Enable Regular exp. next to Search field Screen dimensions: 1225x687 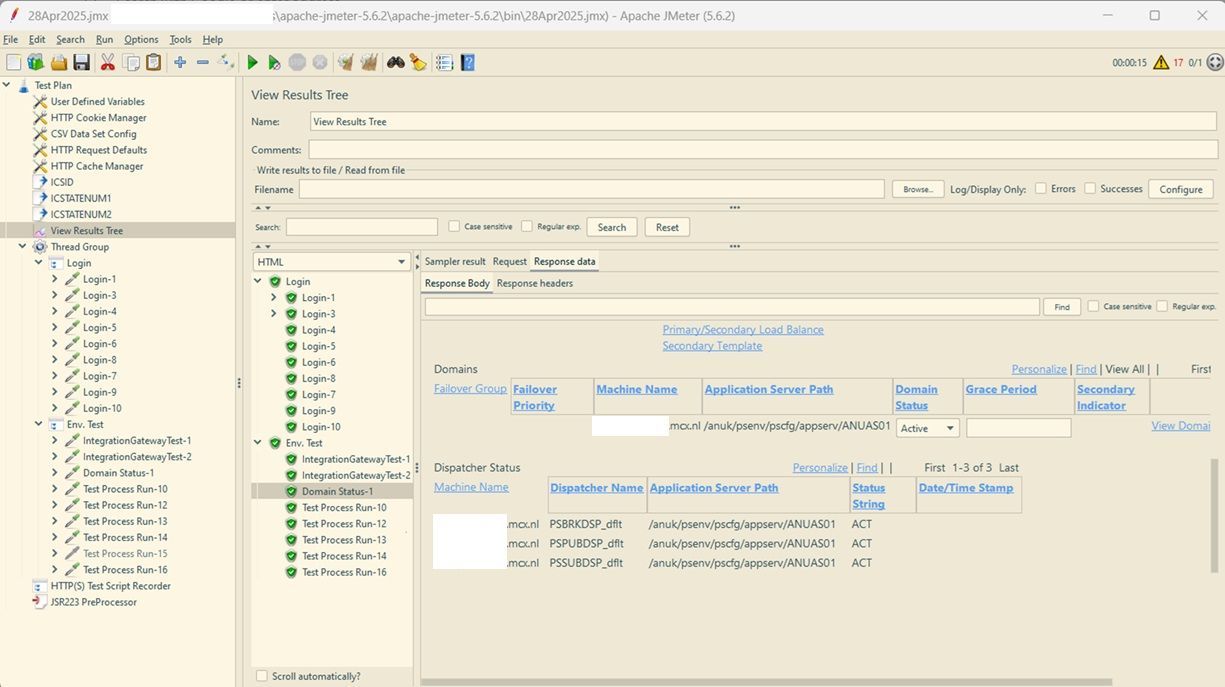click(x=527, y=227)
